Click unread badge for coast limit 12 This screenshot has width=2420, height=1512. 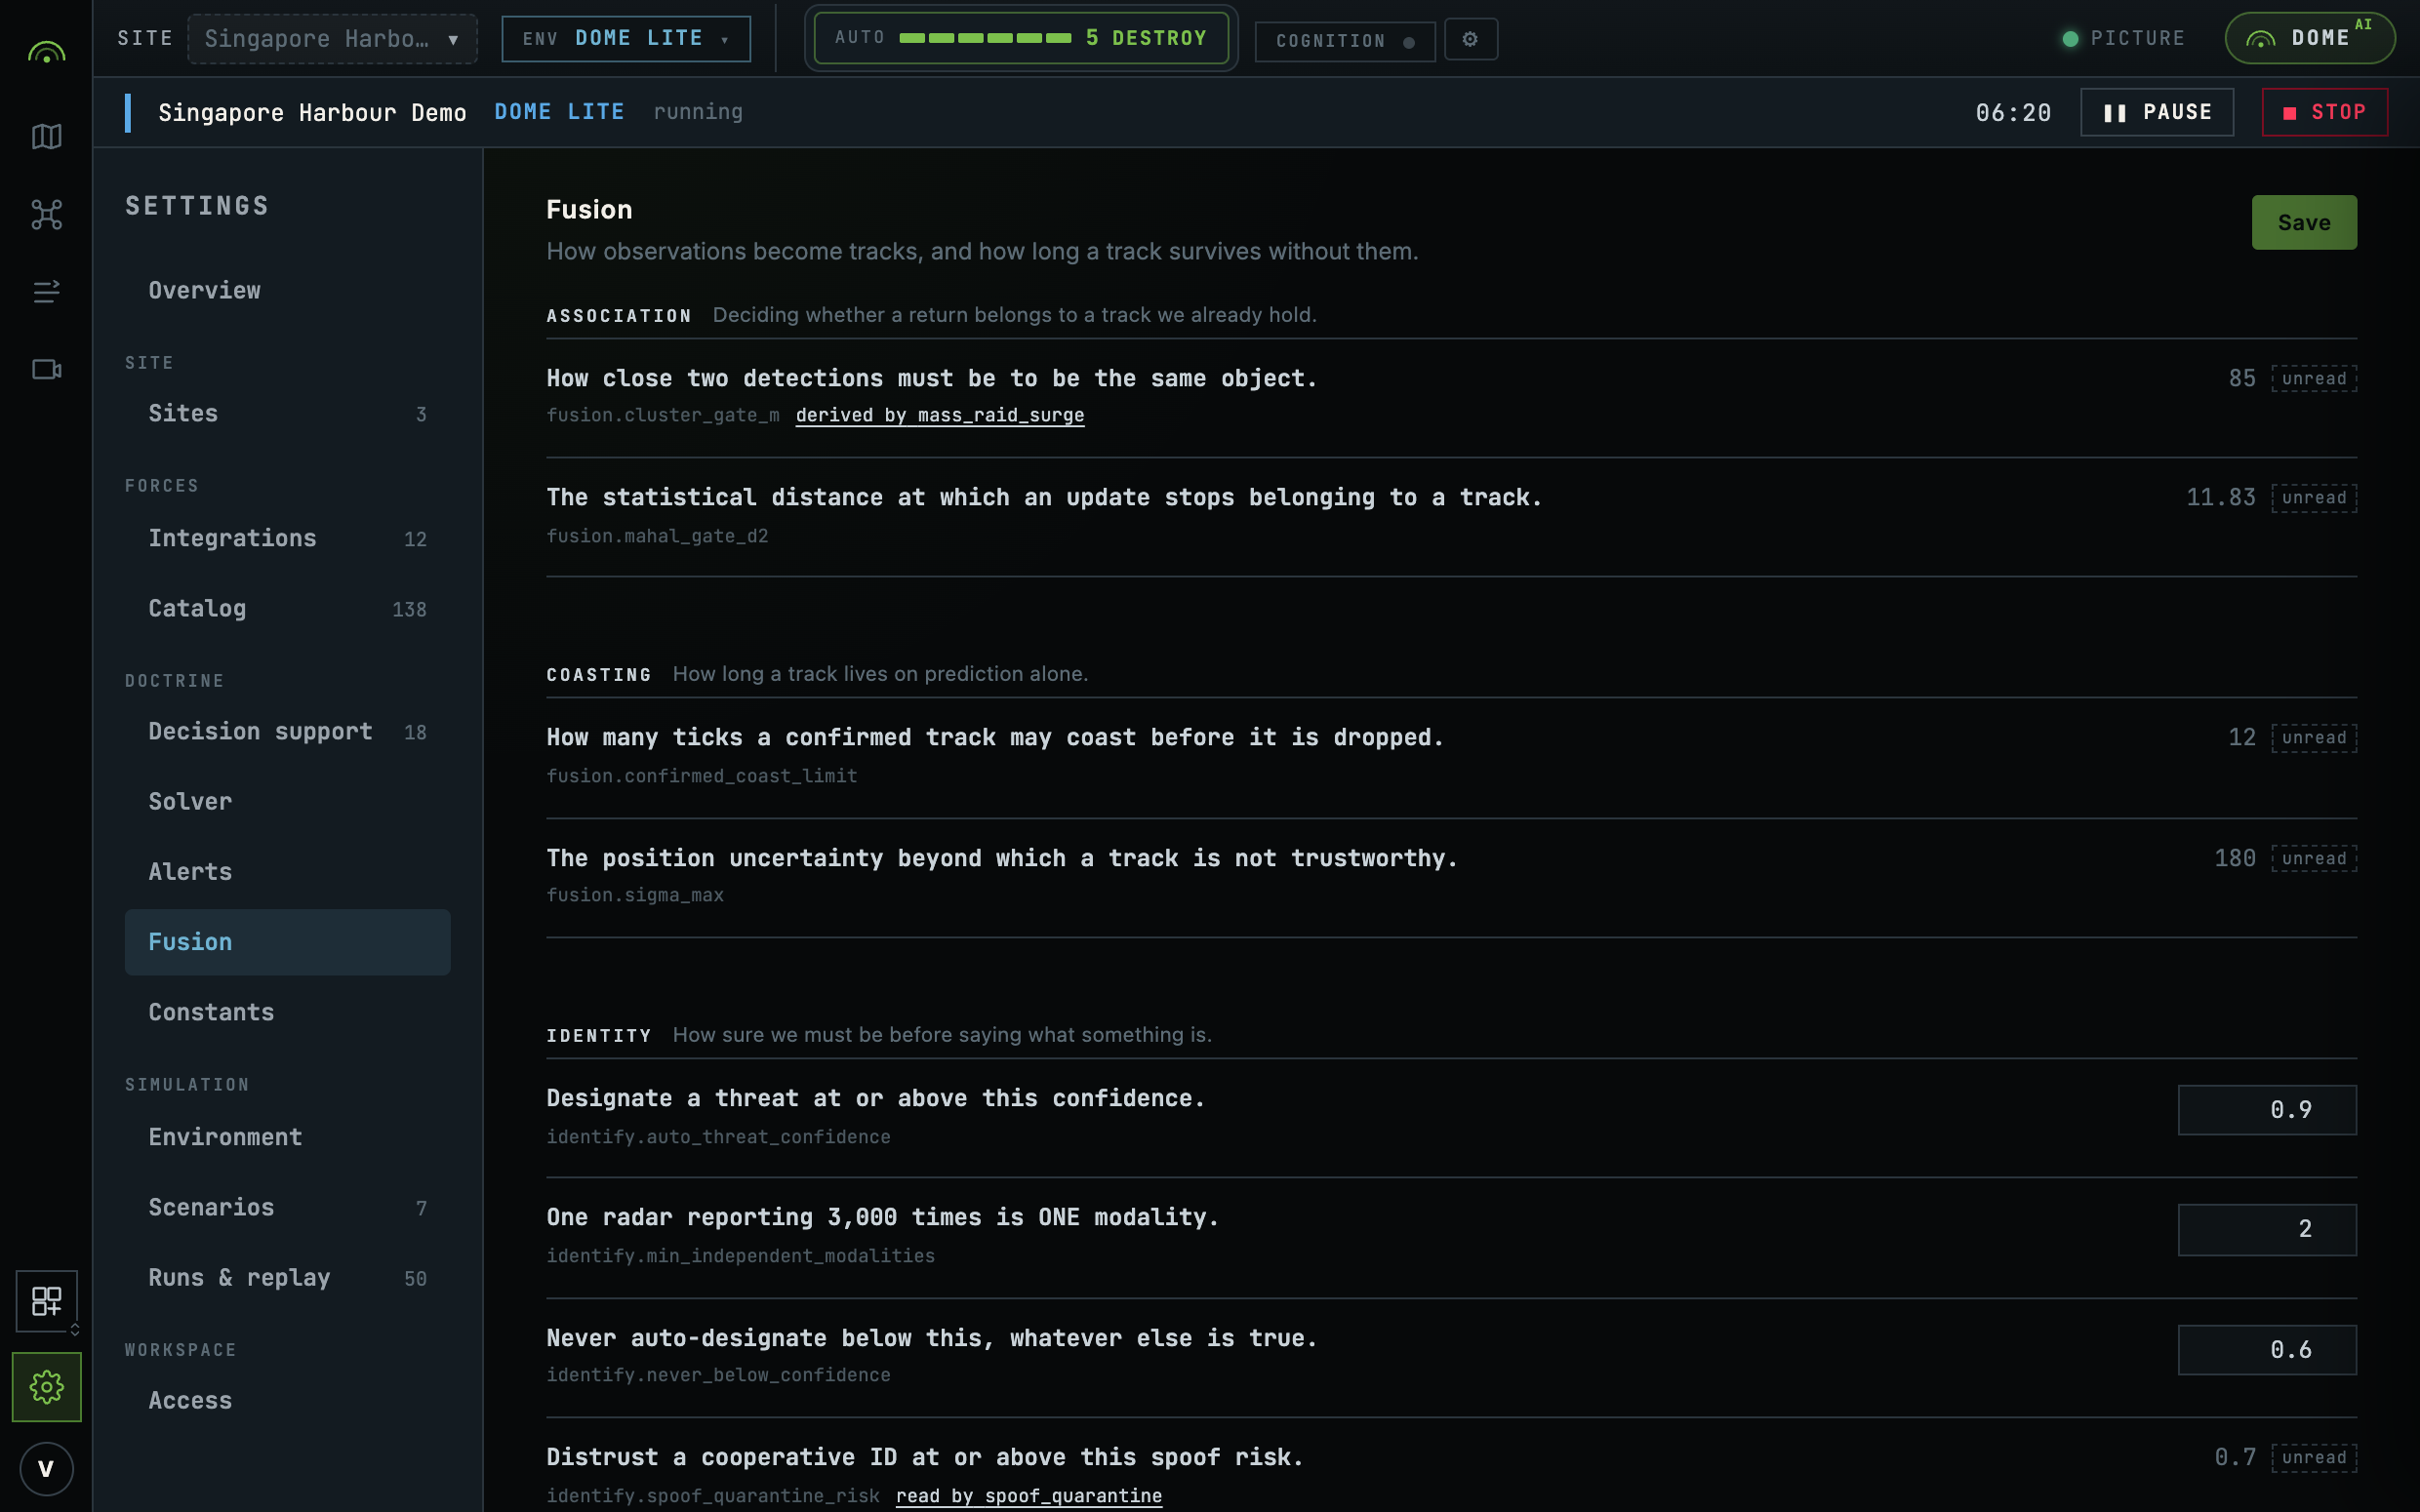pyautogui.click(x=2313, y=738)
